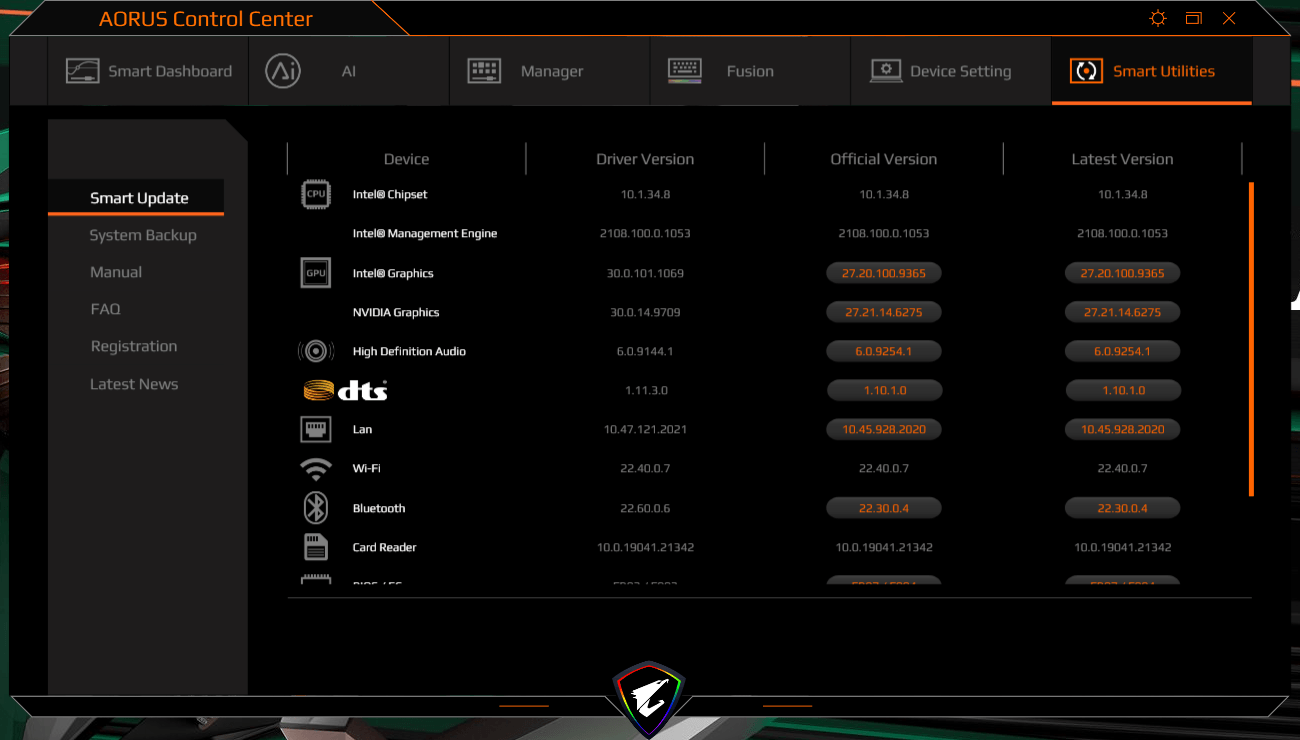Click the AI circle icon

point(283,71)
